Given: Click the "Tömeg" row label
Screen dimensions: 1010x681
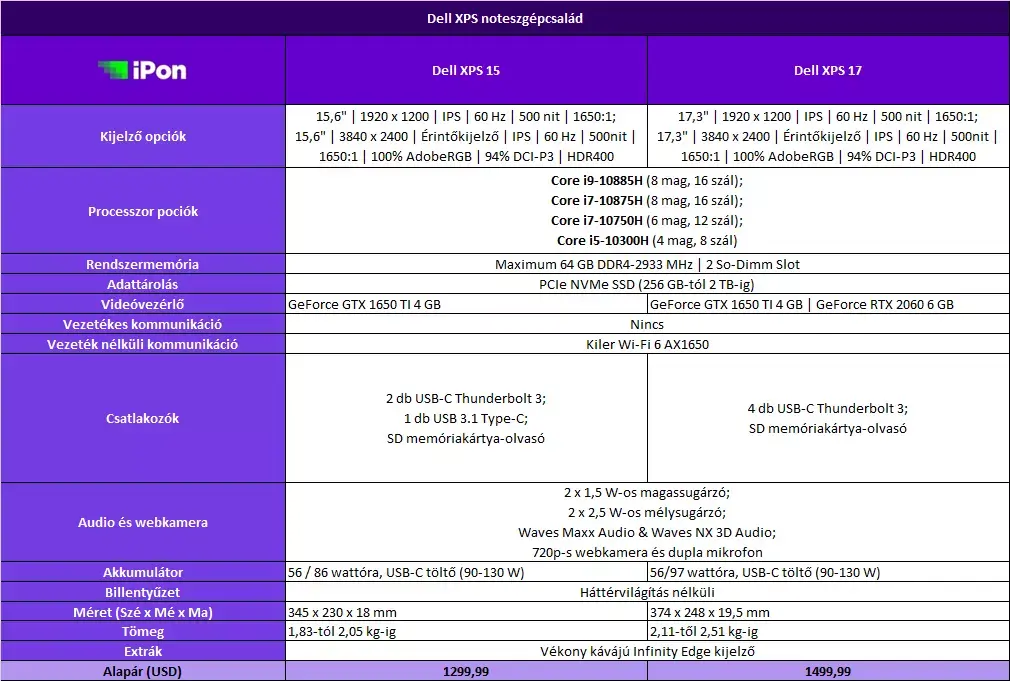Looking at the screenshot, I should point(143,631).
